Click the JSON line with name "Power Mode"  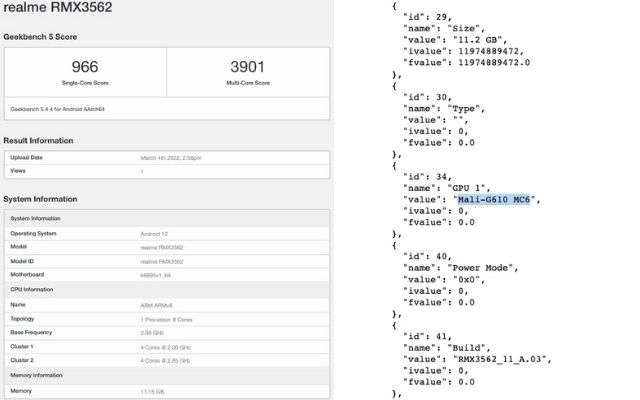(461, 268)
